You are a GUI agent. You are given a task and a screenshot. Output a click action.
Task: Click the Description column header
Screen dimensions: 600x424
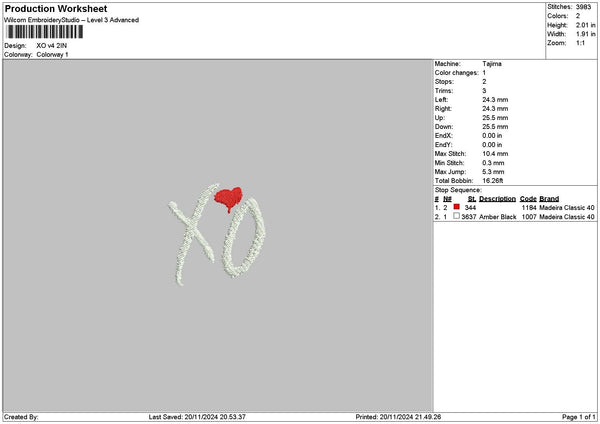tap(497, 199)
